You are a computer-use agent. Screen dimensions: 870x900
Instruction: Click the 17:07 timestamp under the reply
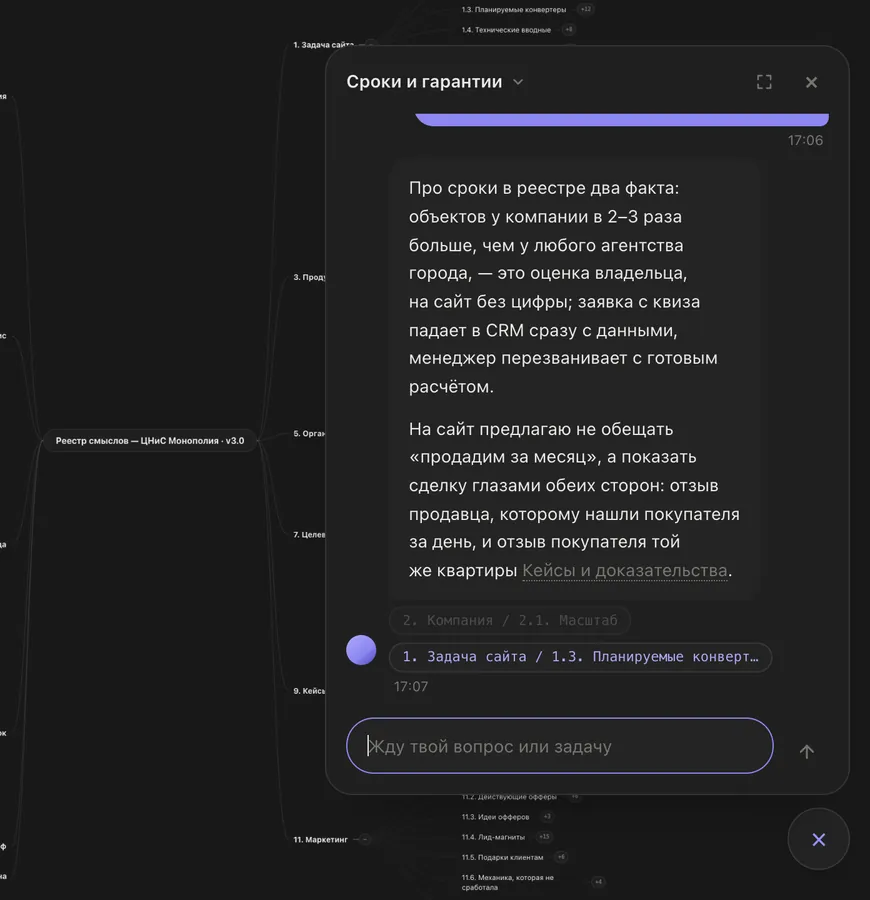click(411, 686)
